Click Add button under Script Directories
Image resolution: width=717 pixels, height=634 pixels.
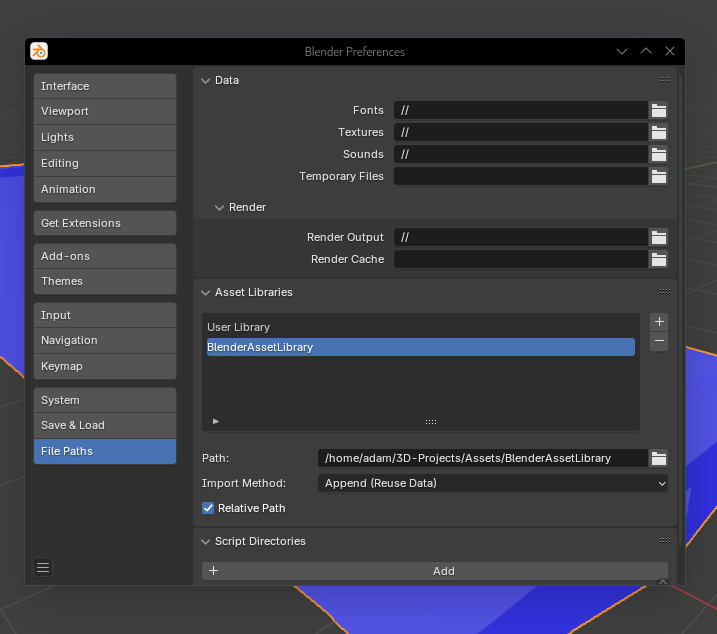click(x=435, y=571)
